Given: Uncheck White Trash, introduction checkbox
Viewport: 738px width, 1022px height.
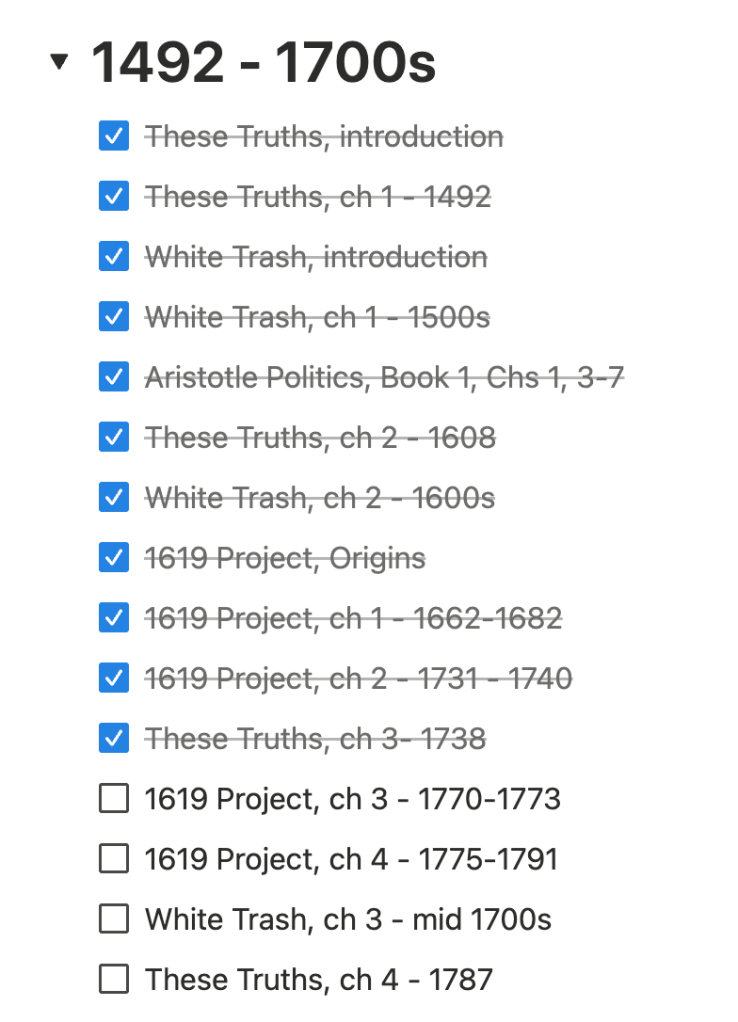Looking at the screenshot, I should point(114,257).
